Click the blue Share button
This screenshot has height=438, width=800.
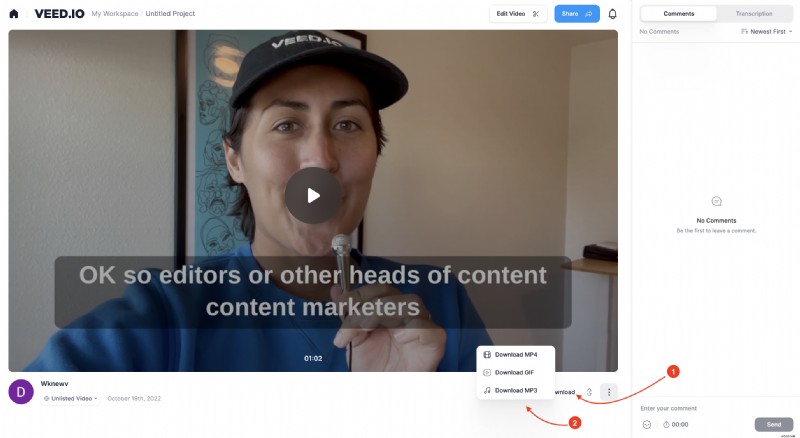point(577,14)
